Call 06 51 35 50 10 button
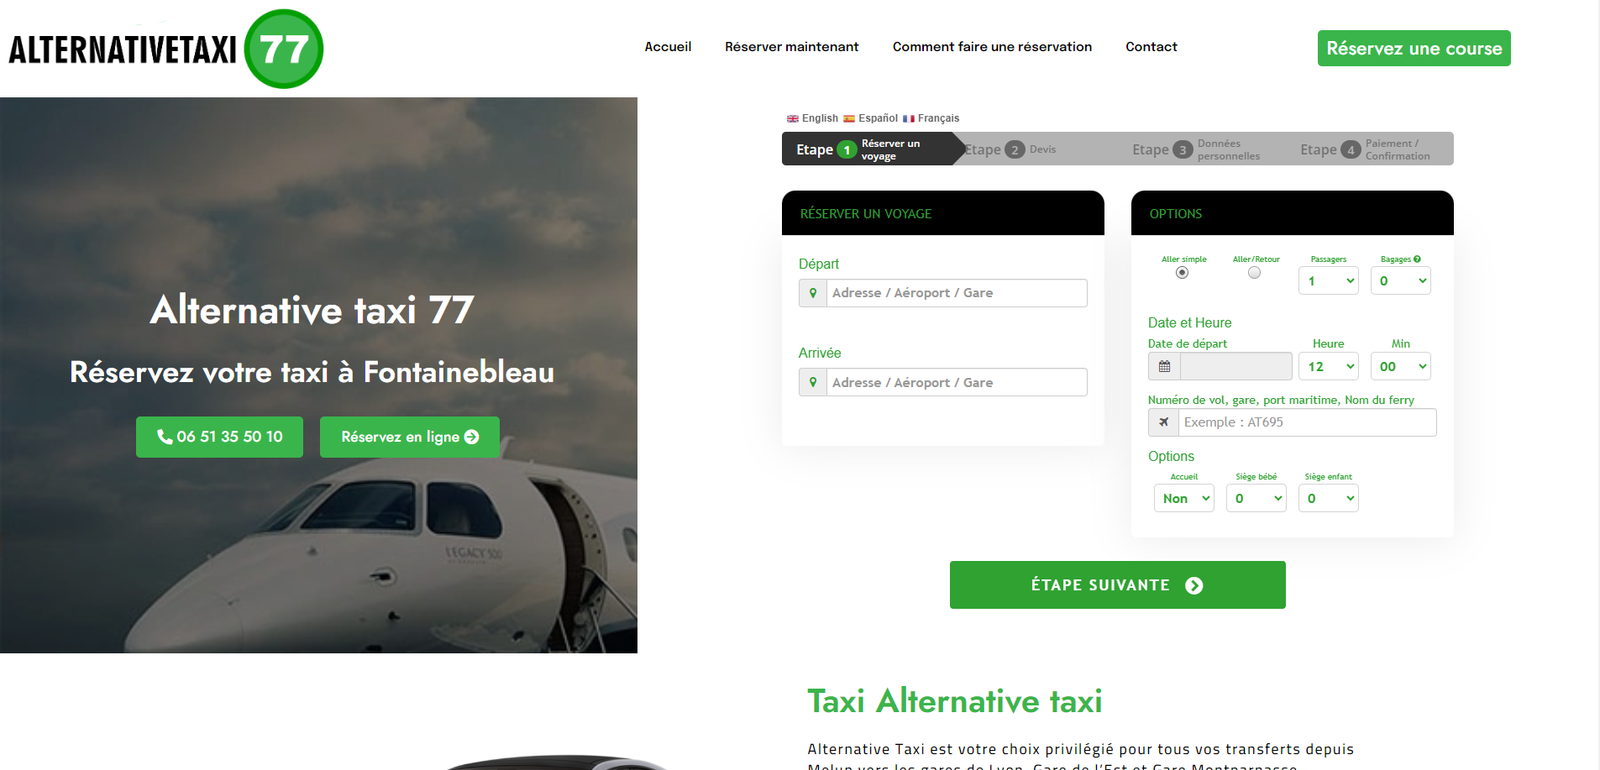Screen dimensions: 1600x770 219,437
